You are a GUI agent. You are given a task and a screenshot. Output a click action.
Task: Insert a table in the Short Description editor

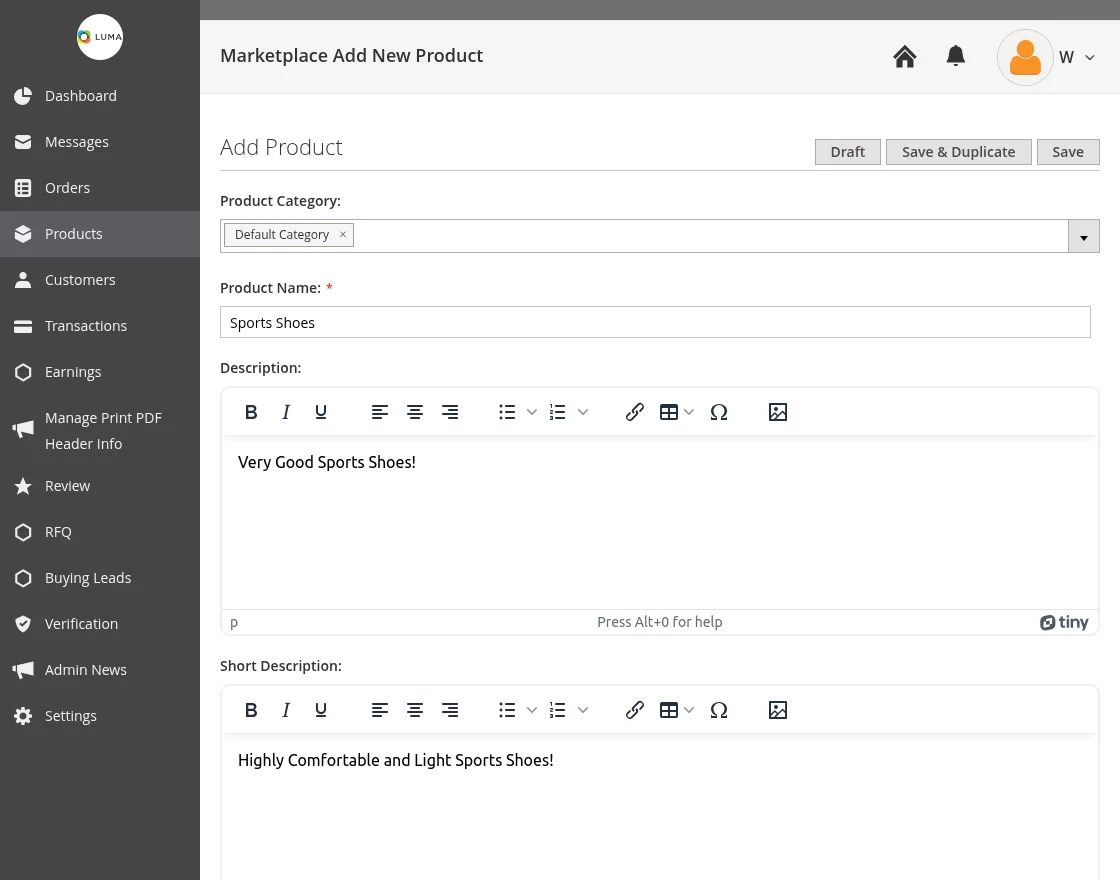(669, 710)
